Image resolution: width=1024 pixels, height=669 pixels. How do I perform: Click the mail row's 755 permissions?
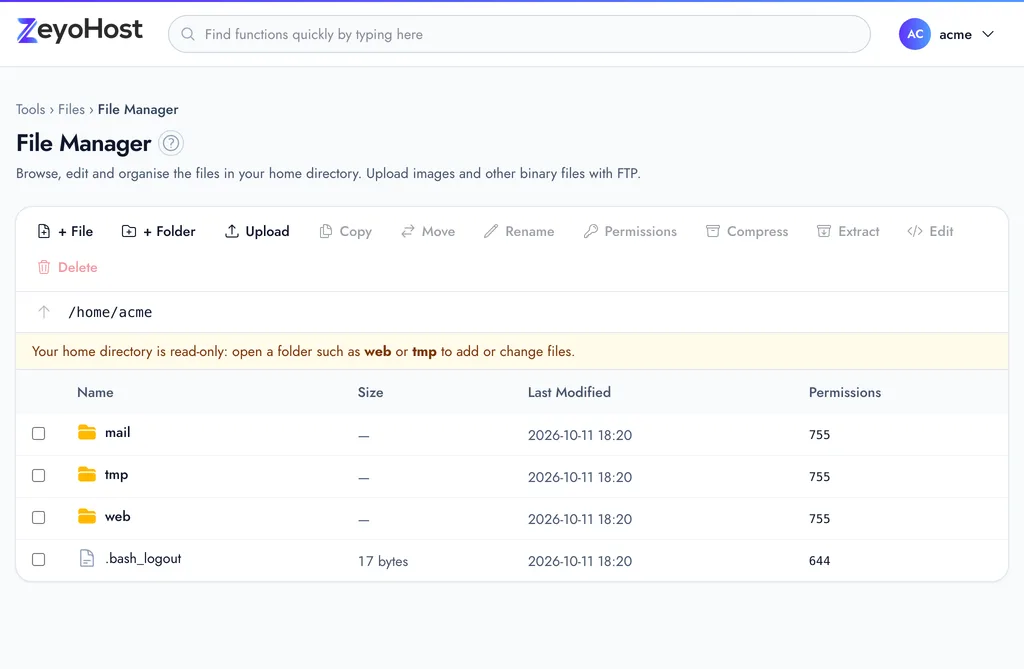(819, 434)
